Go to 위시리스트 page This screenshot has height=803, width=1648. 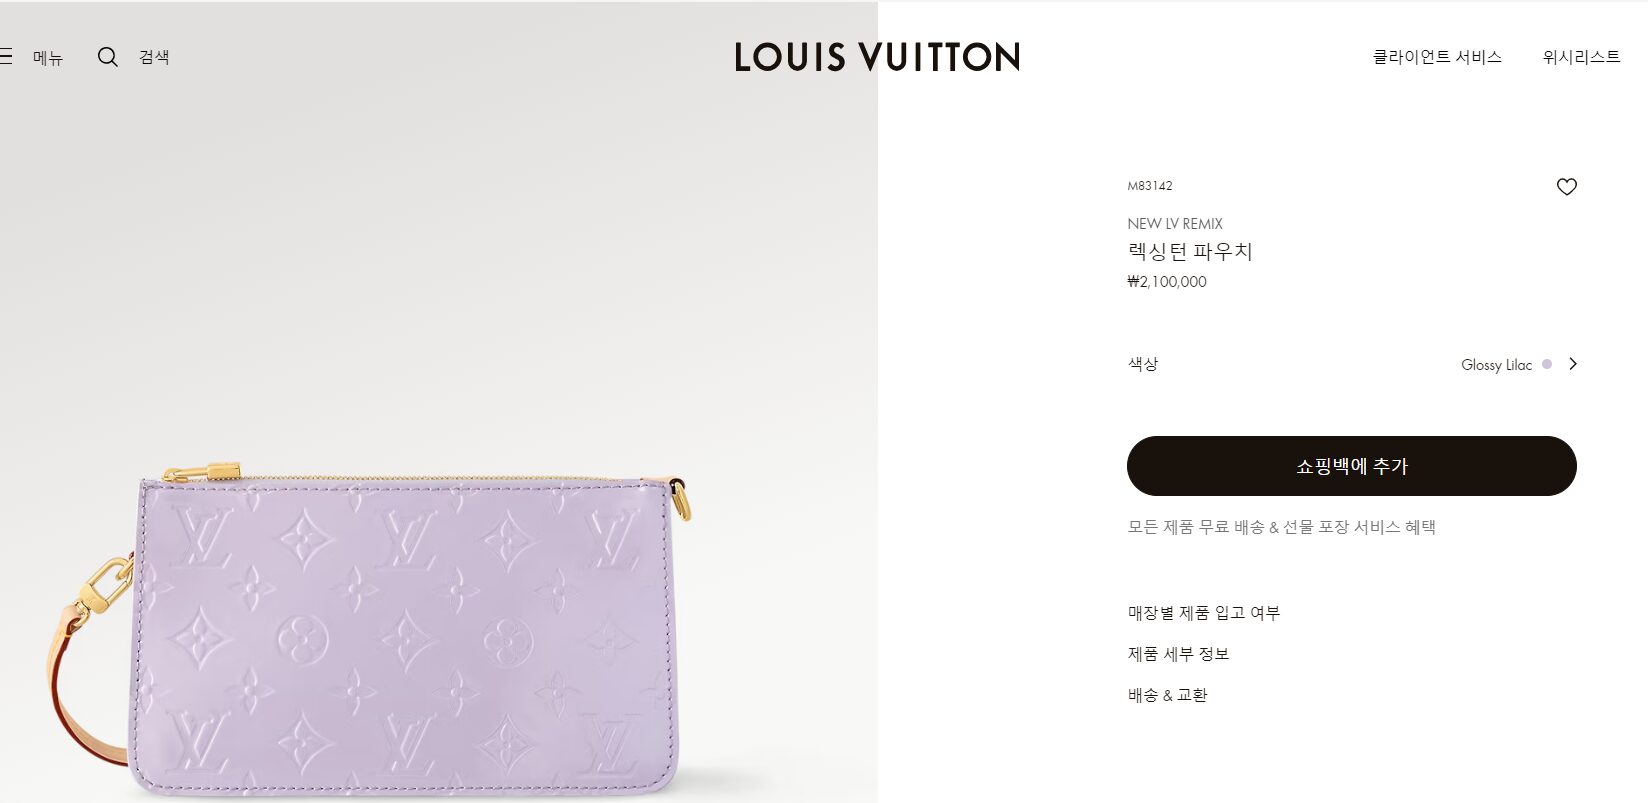1581,57
